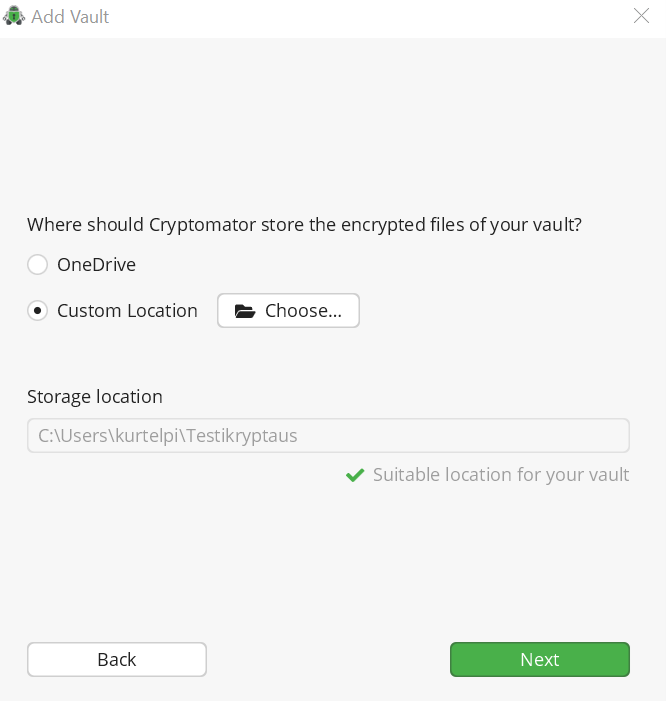Click the "Suitable location for your vault" message
The height and width of the screenshot is (701, 666).
coord(500,475)
